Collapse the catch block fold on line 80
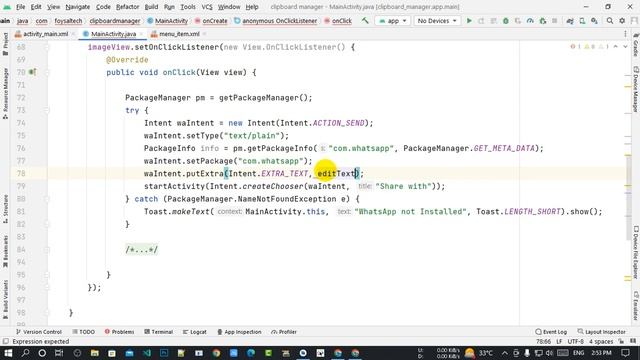This screenshot has width=640, height=360. pyautogui.click(x=46, y=199)
